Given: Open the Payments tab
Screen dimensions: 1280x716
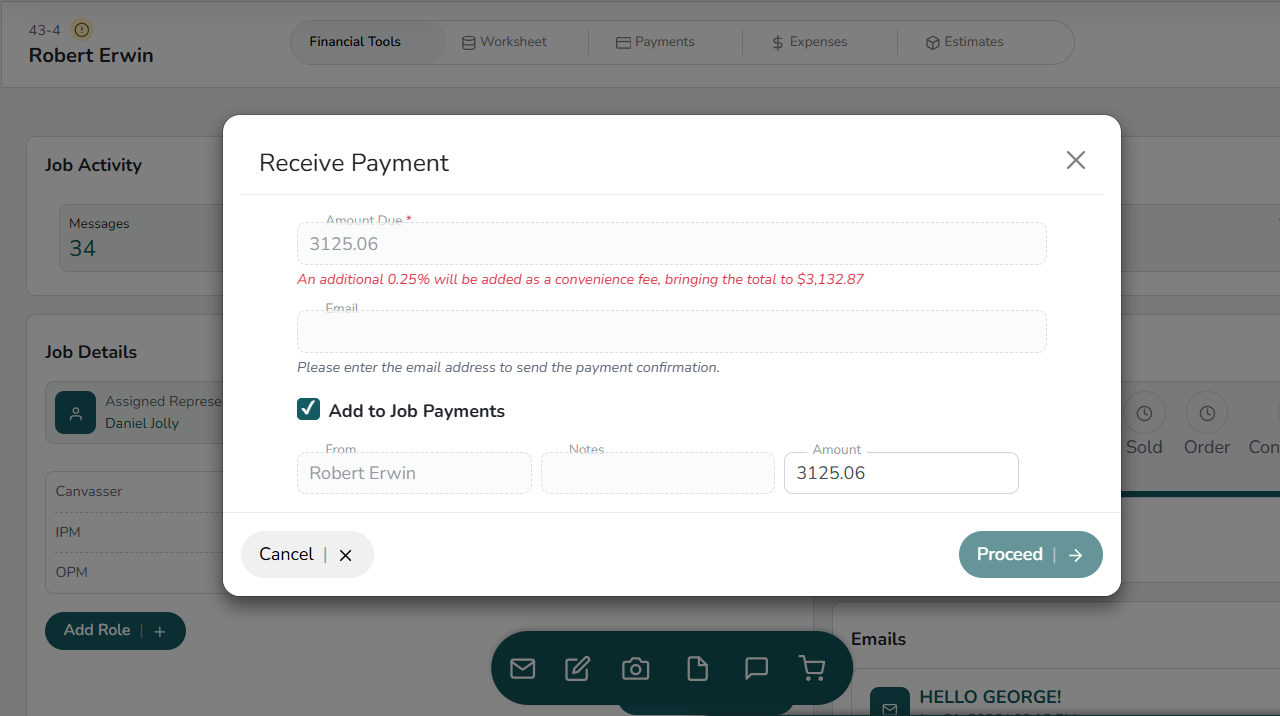Looking at the screenshot, I should pos(655,42).
